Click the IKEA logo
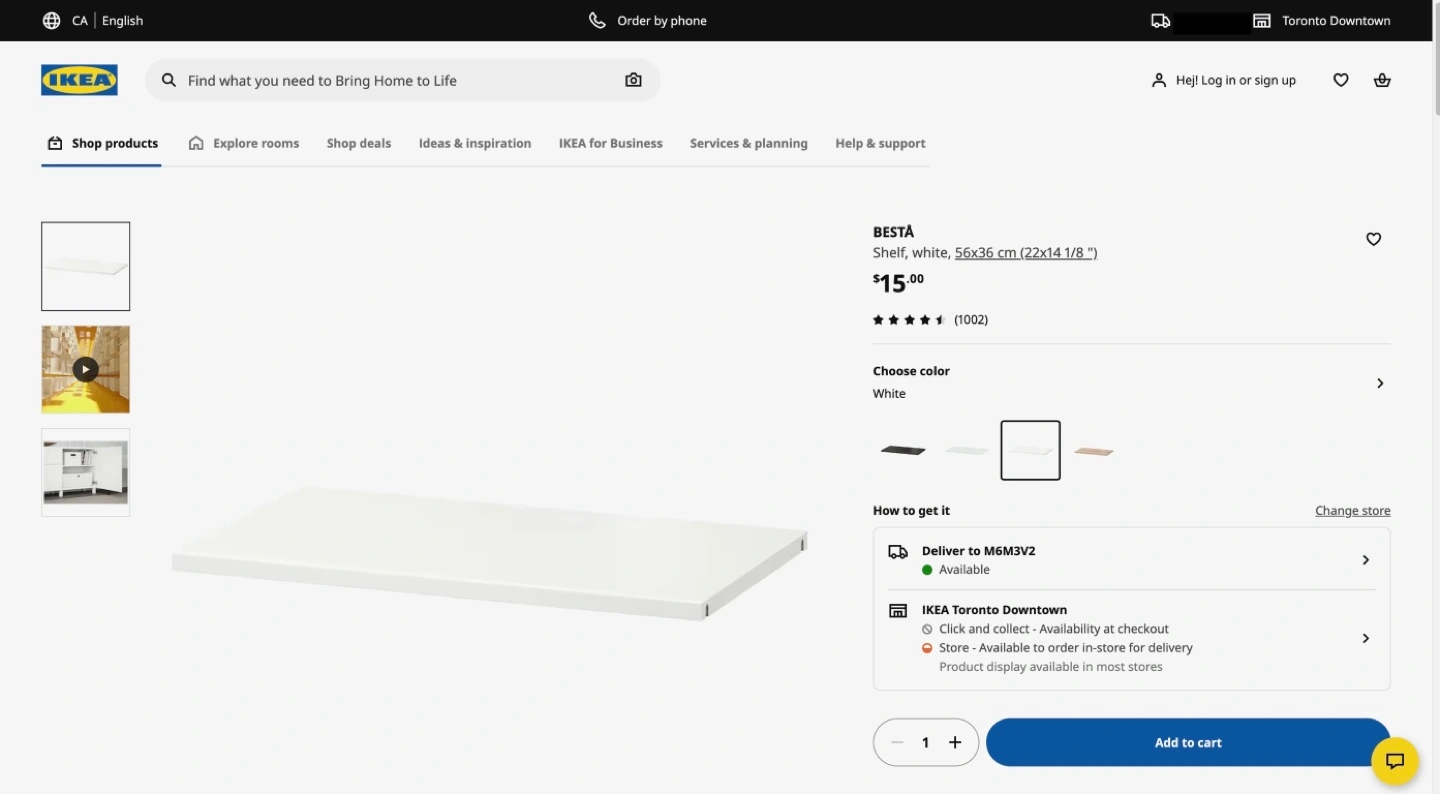The height and width of the screenshot is (794, 1440). tap(79, 80)
